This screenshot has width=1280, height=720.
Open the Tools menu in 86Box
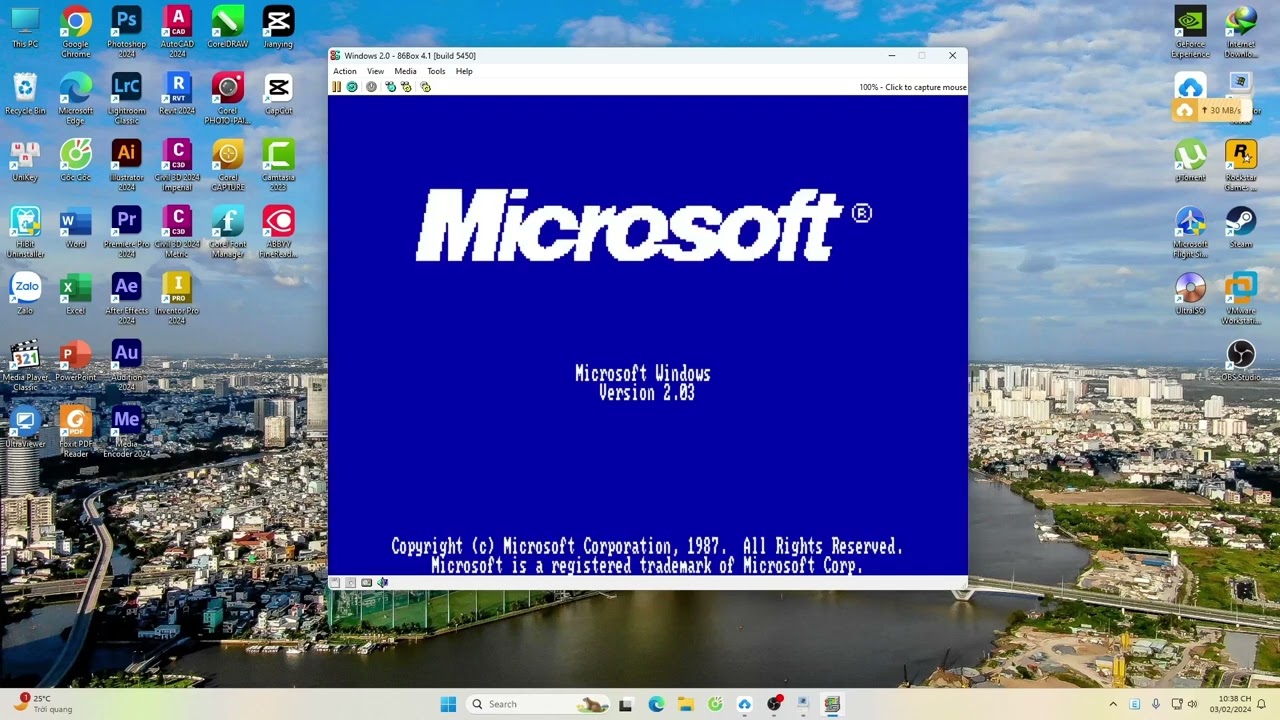[436, 71]
